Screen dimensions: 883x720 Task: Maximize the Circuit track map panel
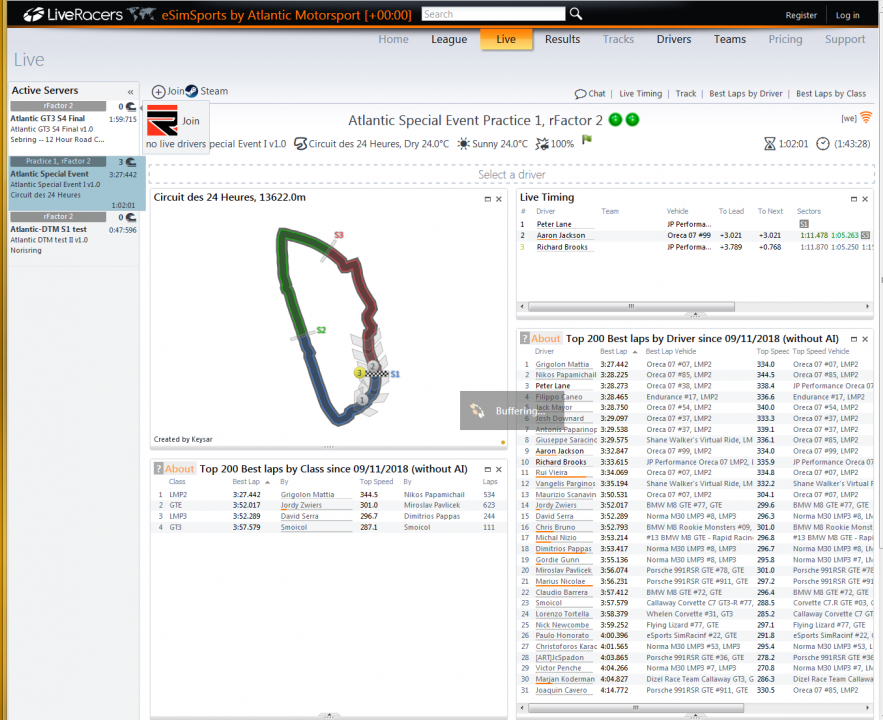click(x=488, y=199)
